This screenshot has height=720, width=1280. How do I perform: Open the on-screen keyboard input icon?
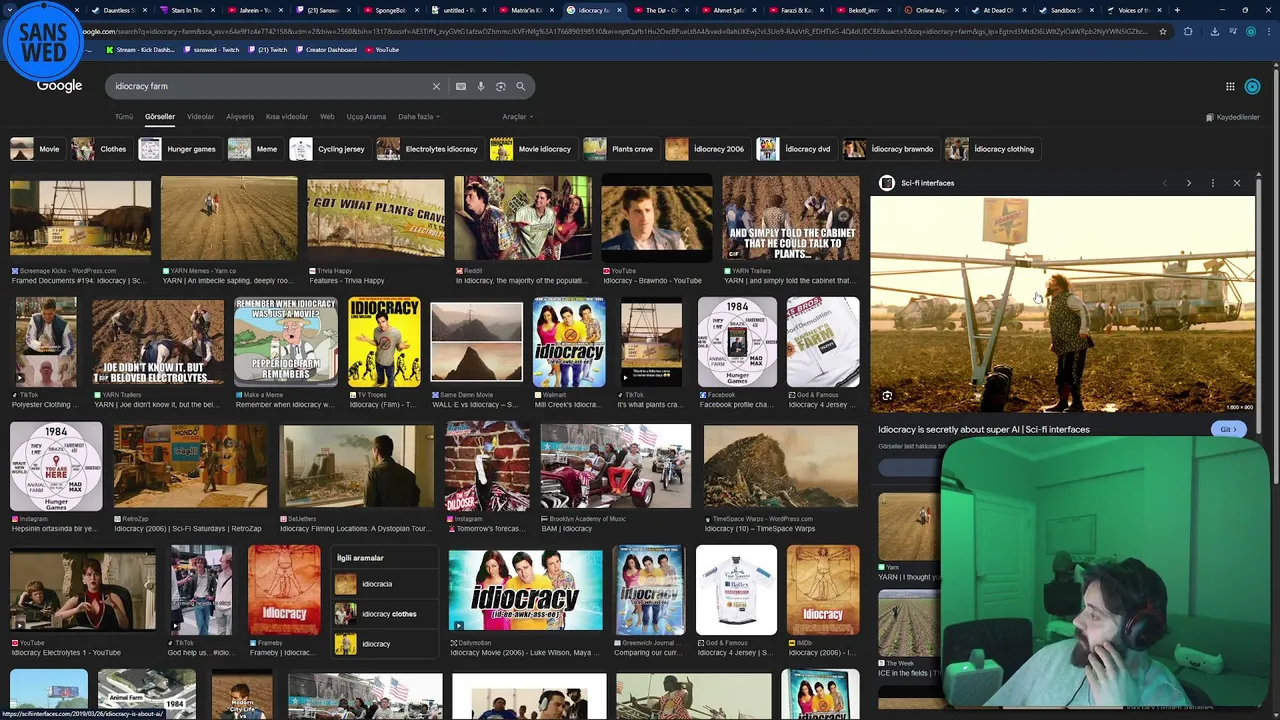(461, 86)
